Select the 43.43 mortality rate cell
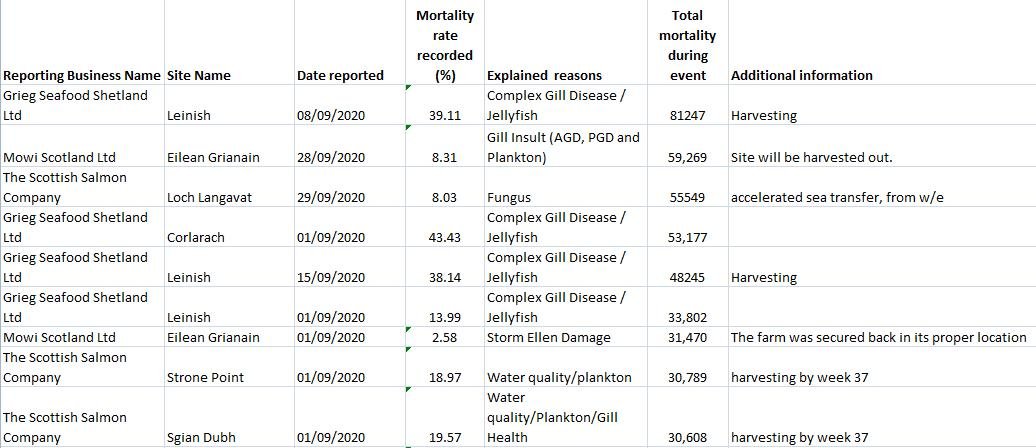The width and height of the screenshot is (1036, 448). click(x=444, y=237)
